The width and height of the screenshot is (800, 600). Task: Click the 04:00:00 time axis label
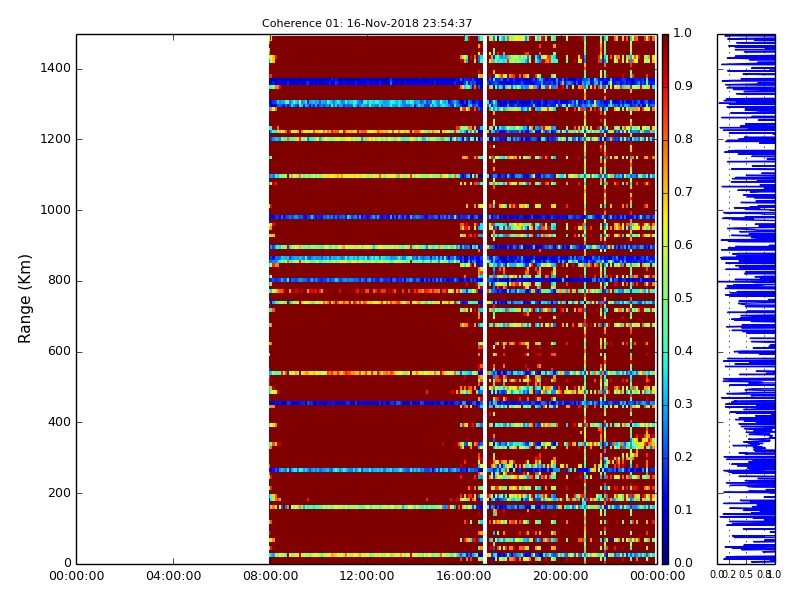(173, 576)
